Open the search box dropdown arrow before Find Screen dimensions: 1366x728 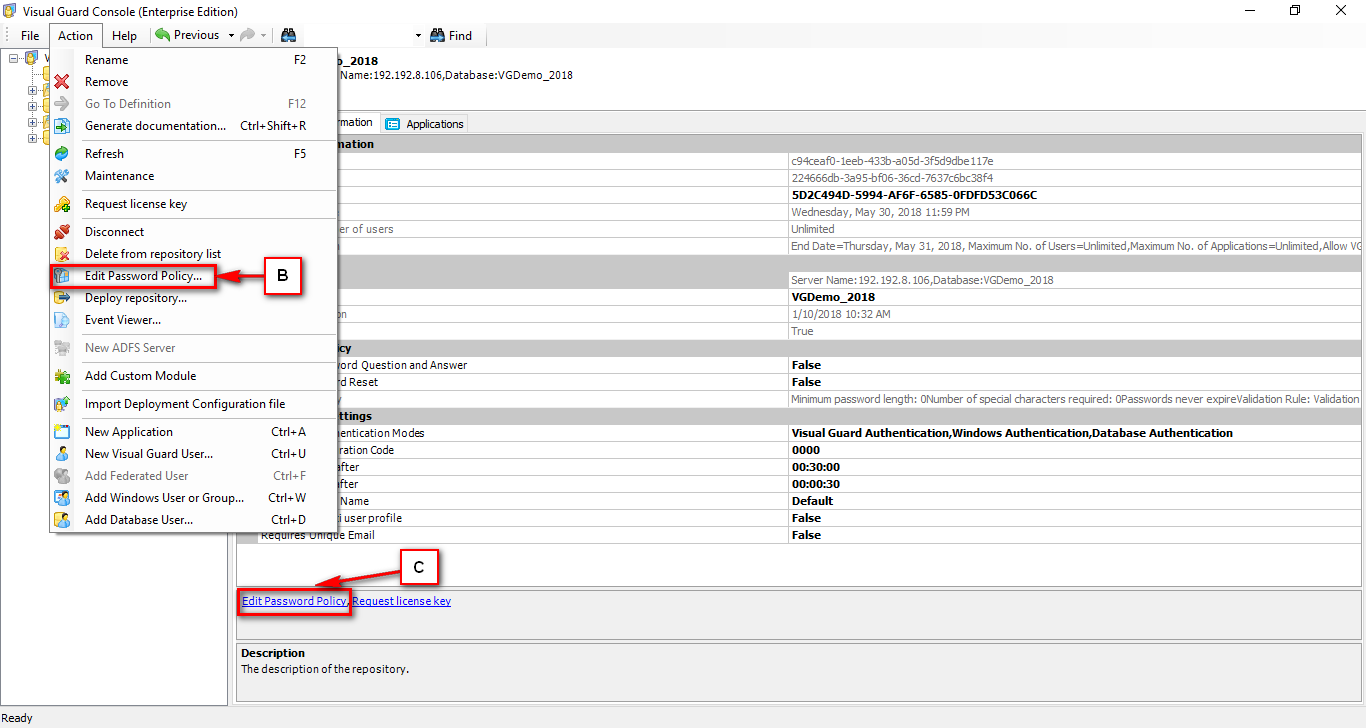[418, 35]
